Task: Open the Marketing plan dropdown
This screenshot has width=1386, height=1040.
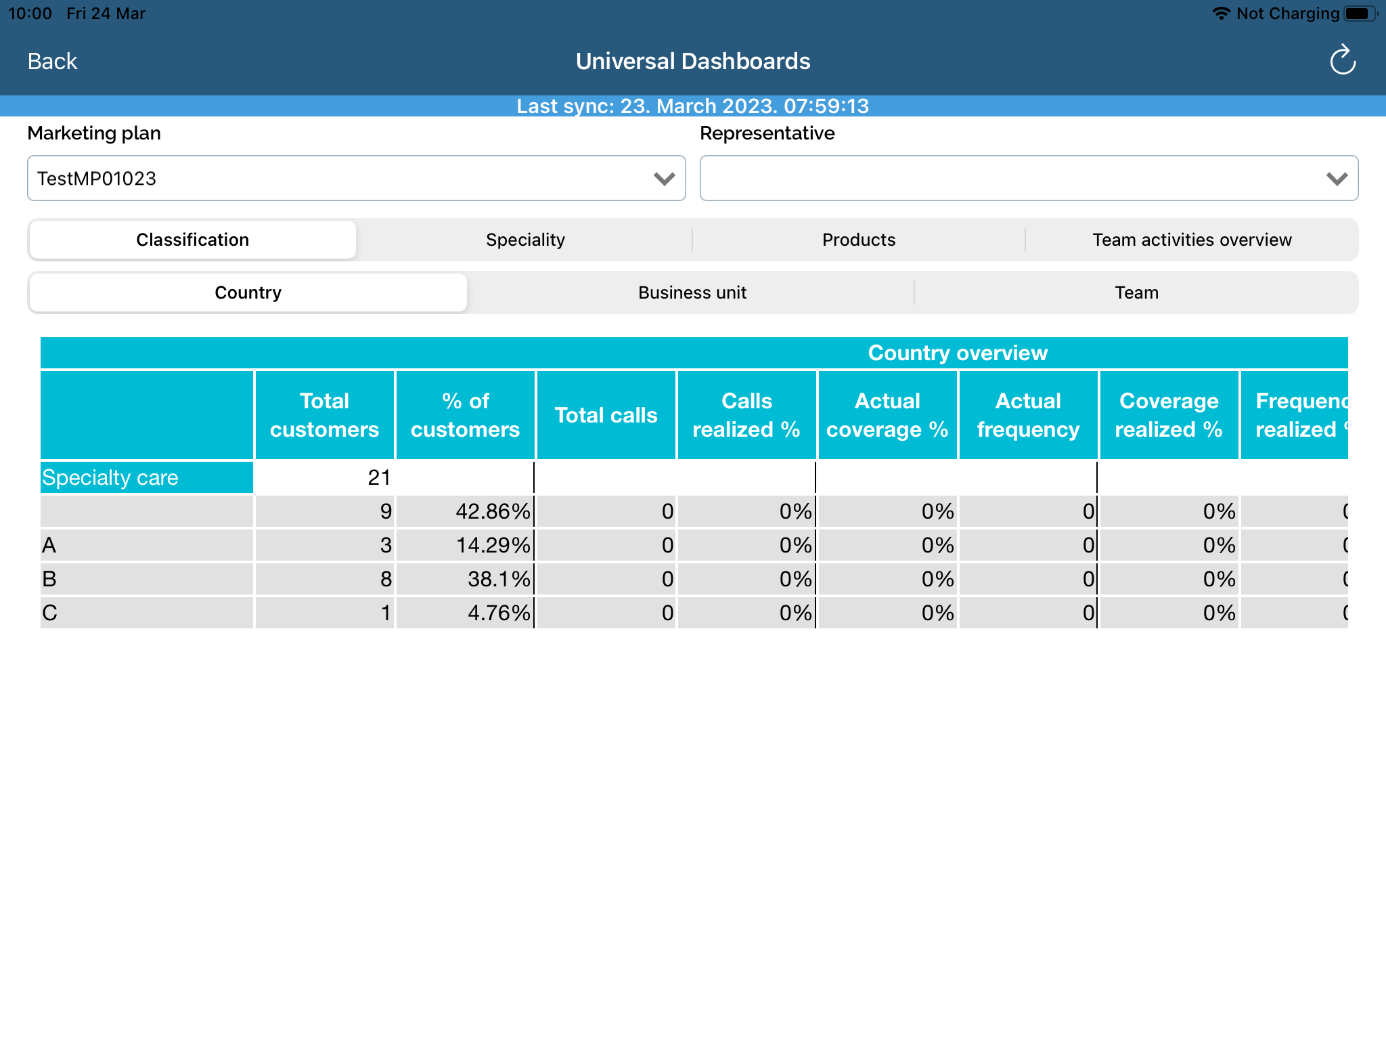Action: (x=356, y=178)
